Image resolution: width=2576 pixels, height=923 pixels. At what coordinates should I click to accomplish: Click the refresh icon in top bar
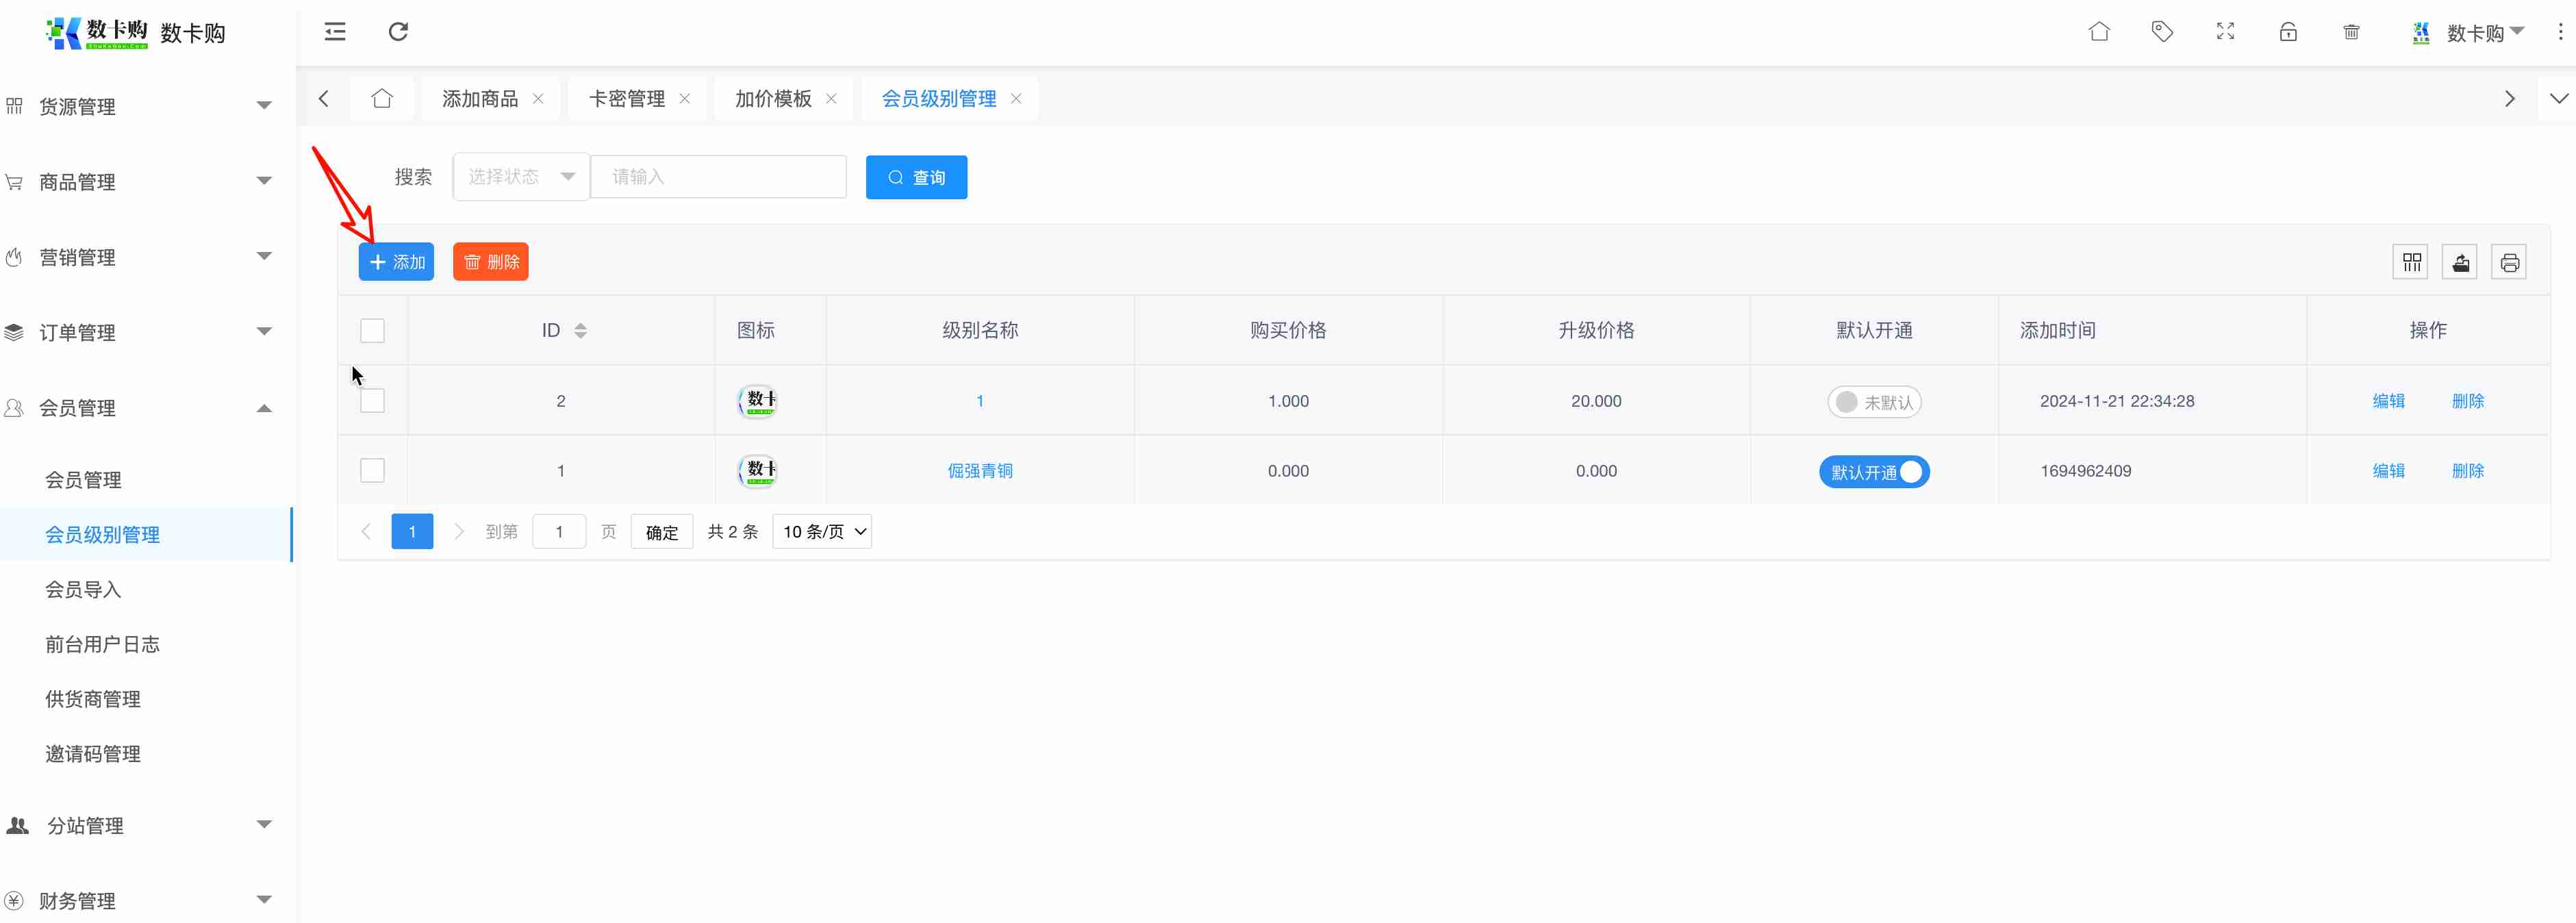(x=398, y=32)
